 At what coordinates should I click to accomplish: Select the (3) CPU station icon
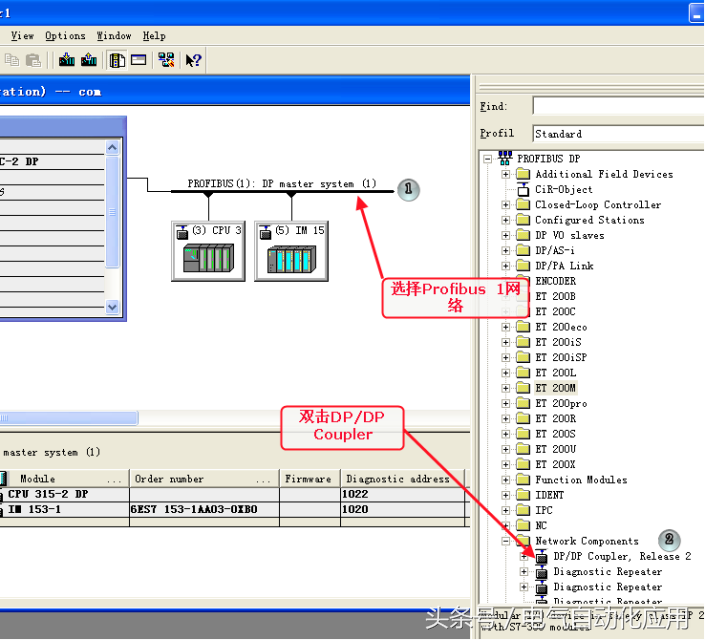(208, 251)
